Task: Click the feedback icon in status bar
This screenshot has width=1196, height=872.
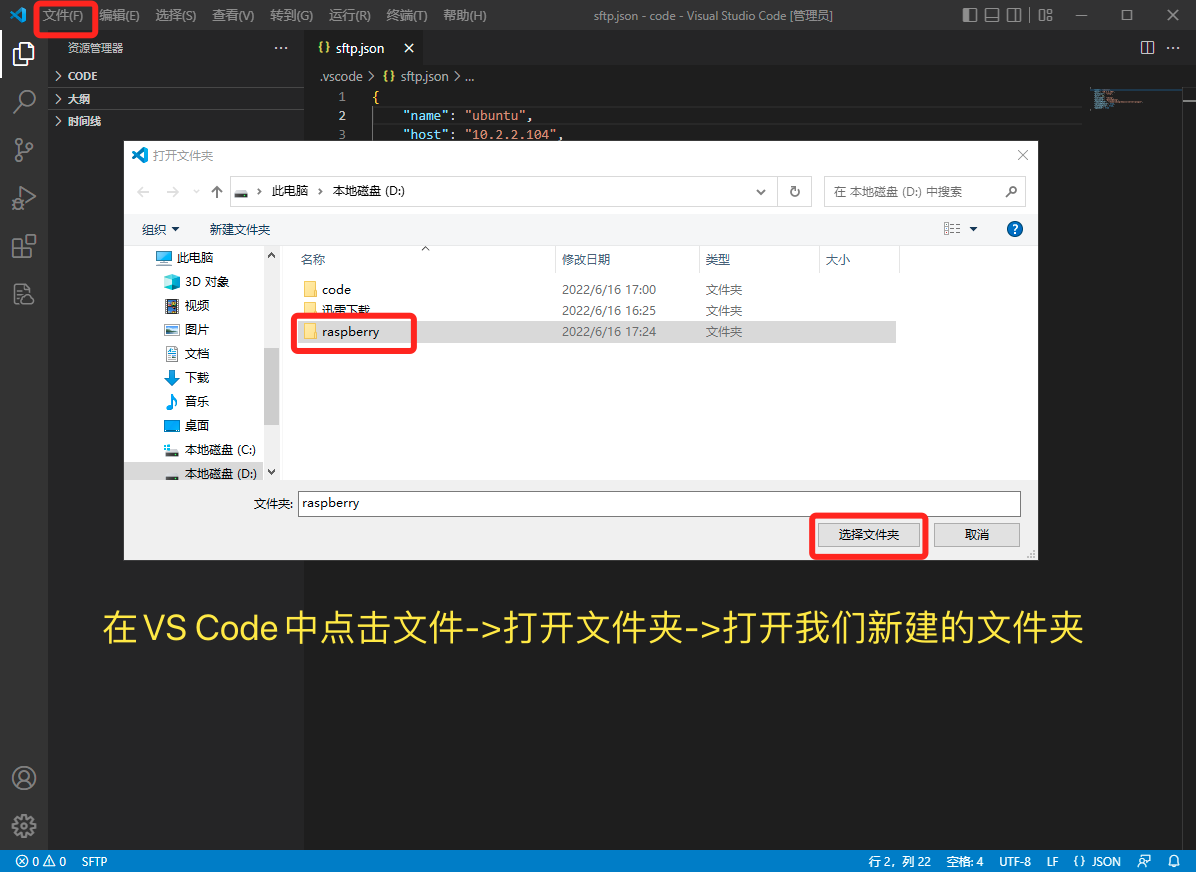Action: (x=1144, y=861)
